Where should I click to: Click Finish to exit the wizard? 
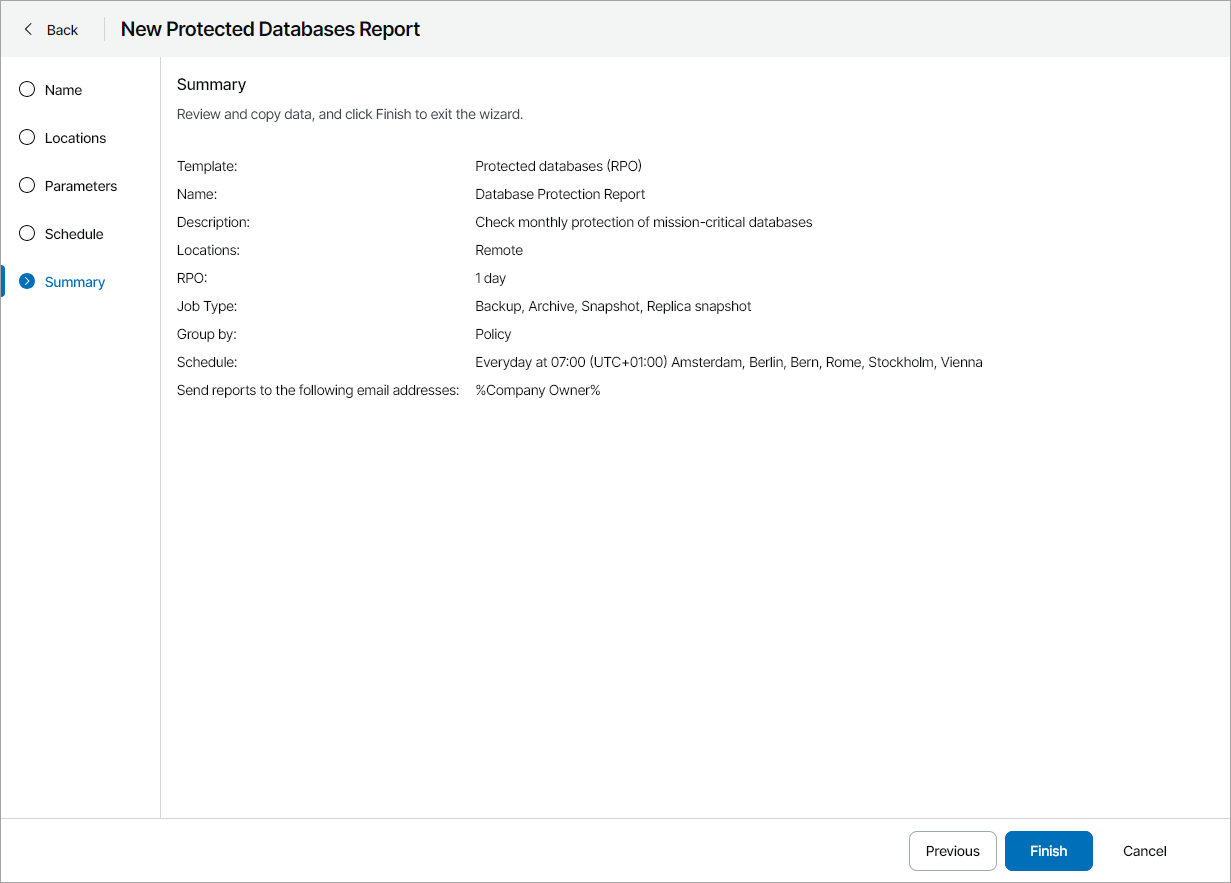pyautogui.click(x=1048, y=851)
